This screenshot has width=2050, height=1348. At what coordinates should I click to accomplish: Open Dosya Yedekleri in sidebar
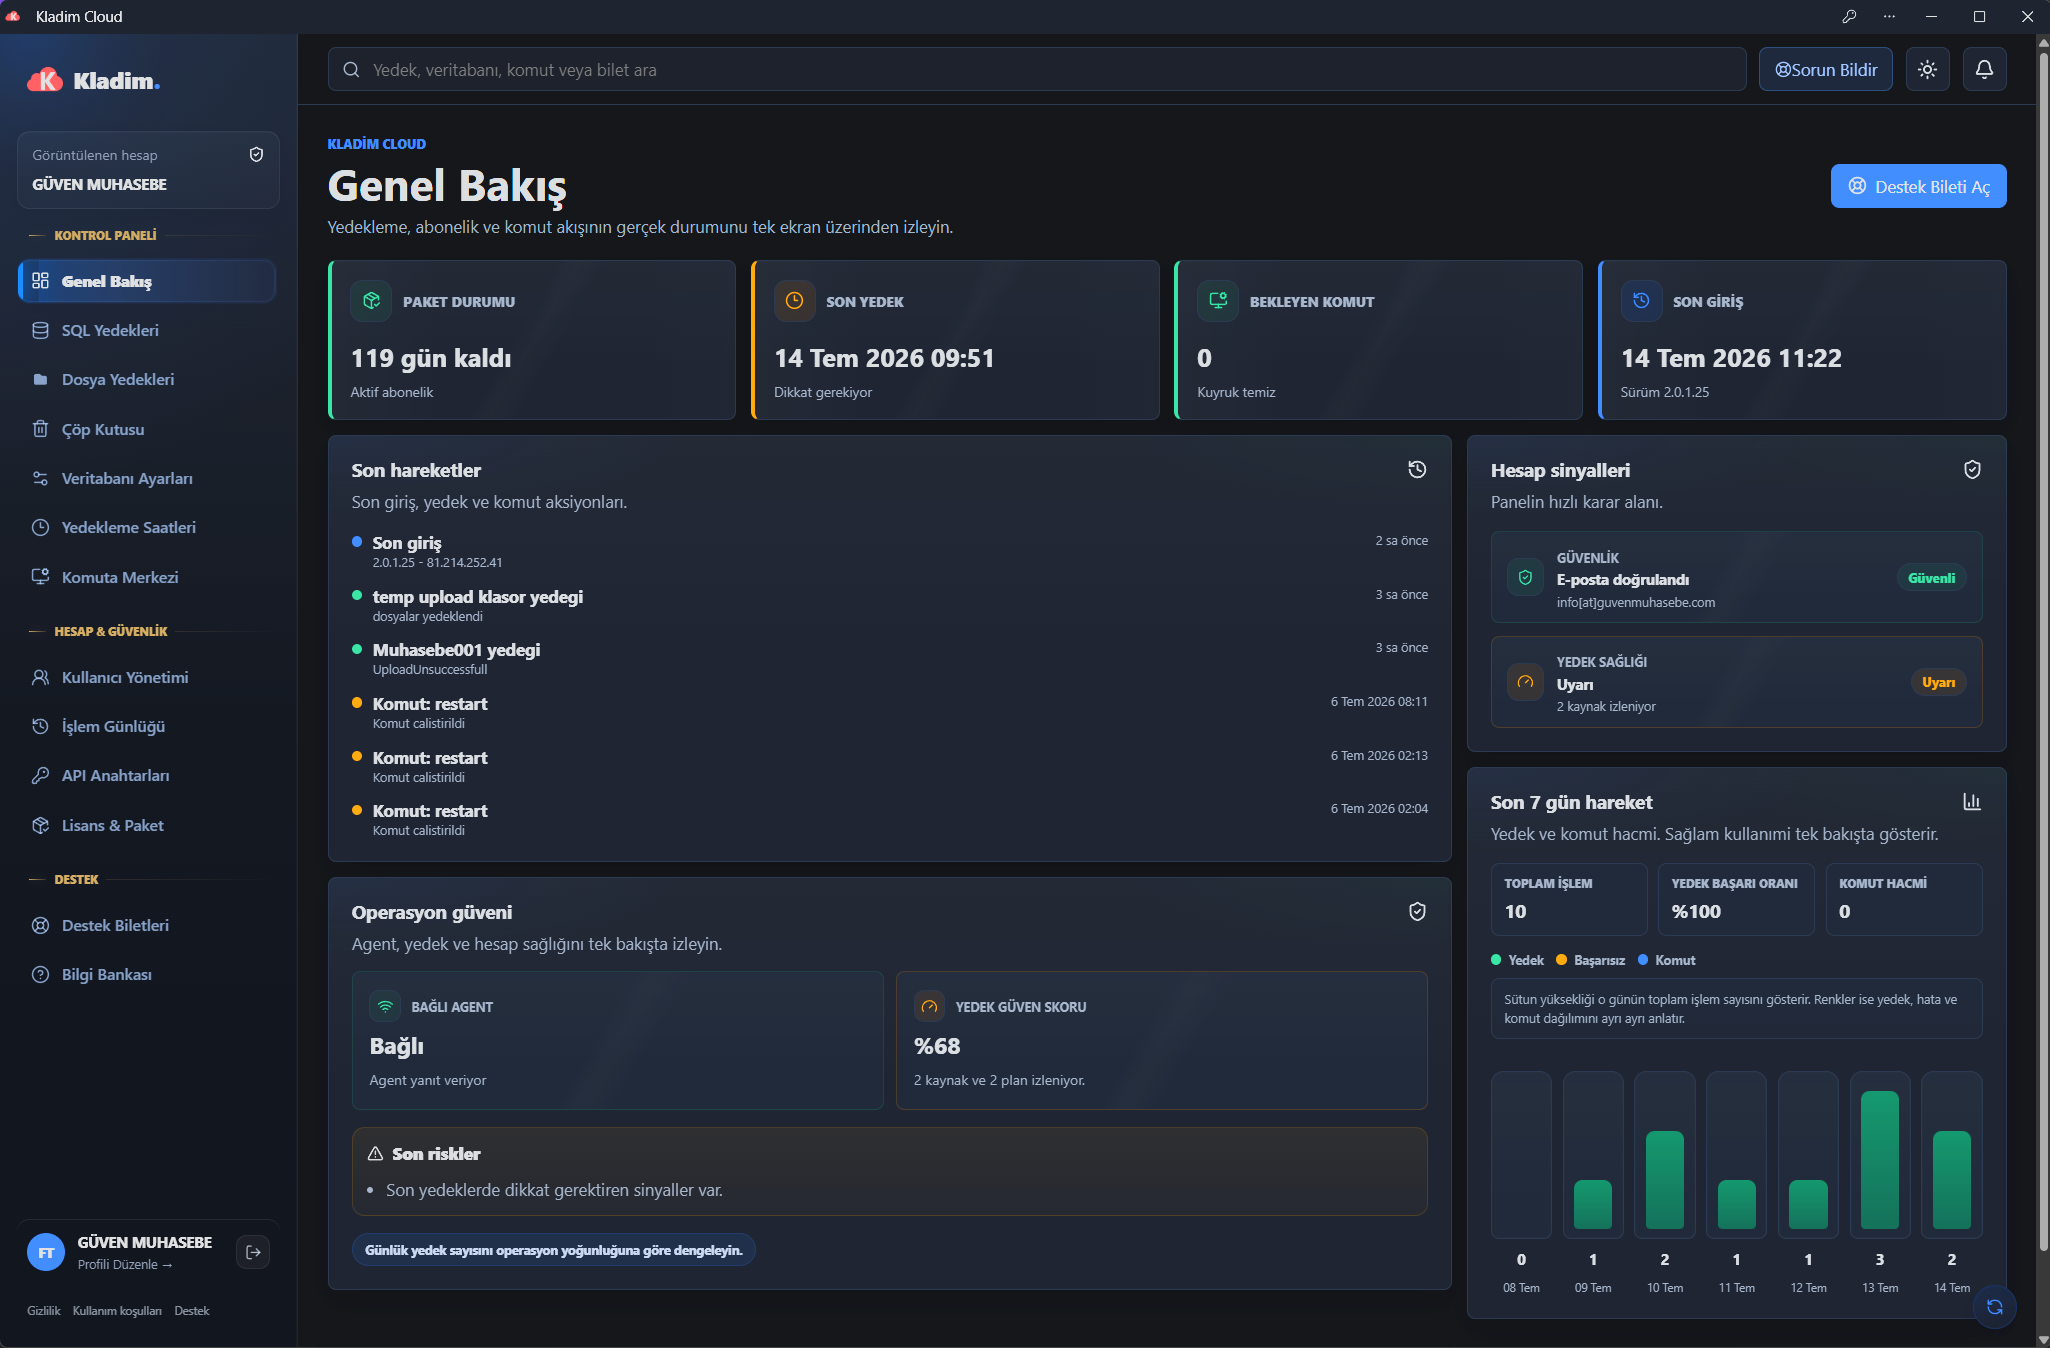[147, 380]
